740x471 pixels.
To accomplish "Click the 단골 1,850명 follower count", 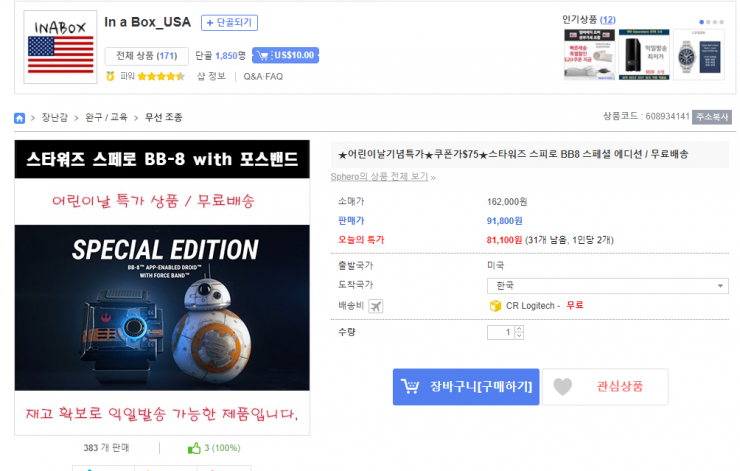I will pyautogui.click(x=220, y=56).
